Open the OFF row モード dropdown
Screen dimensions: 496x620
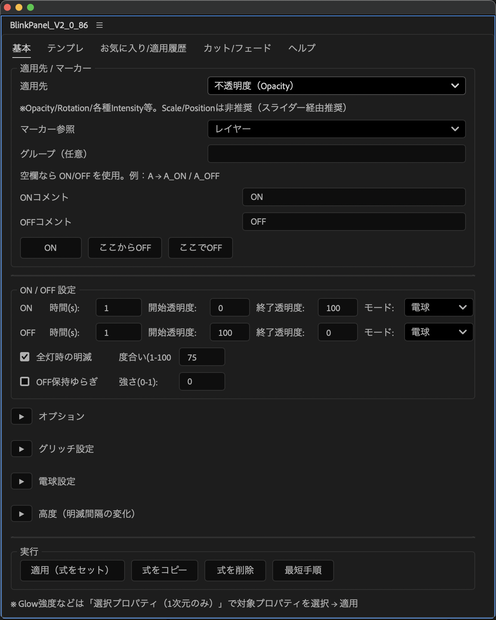pyautogui.click(x=438, y=333)
